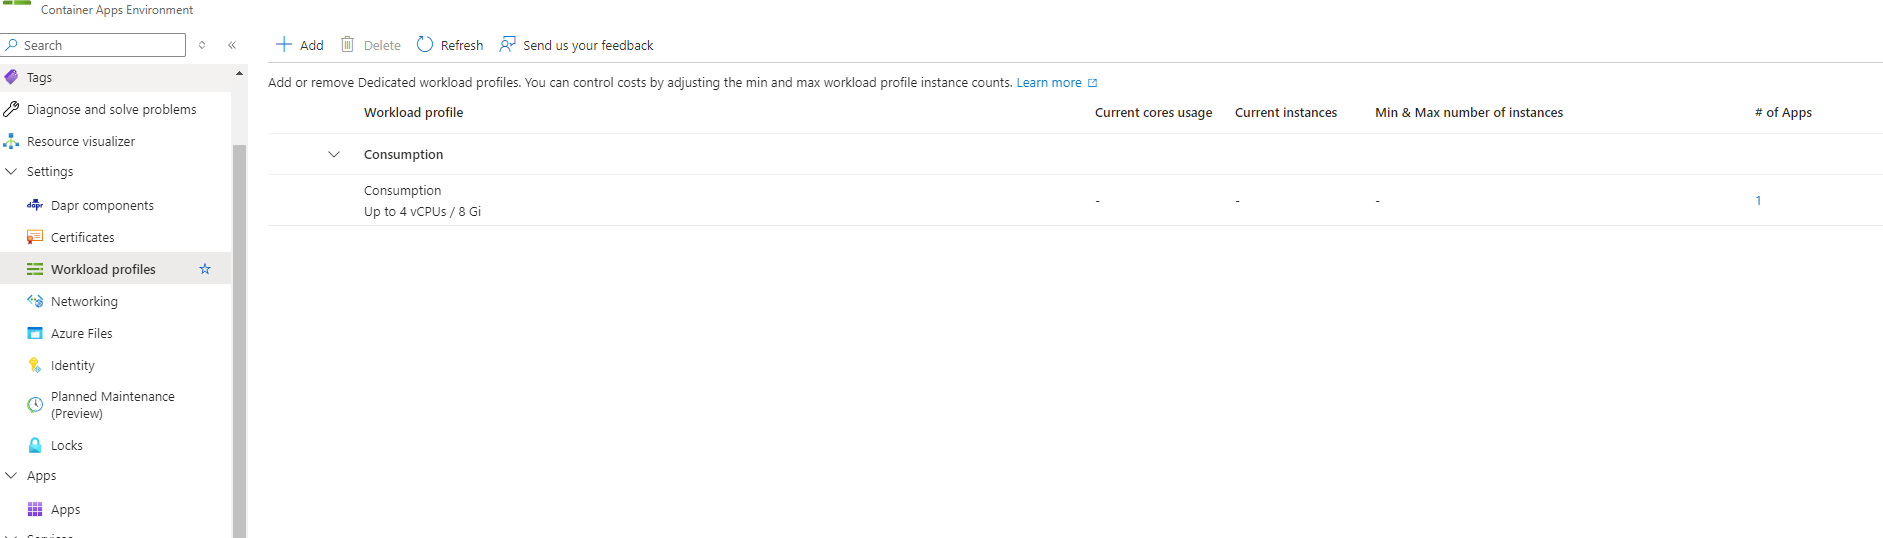This screenshot has height=538, width=1883.
Task: Click the Refresh circular arrow icon
Action: click(x=425, y=44)
